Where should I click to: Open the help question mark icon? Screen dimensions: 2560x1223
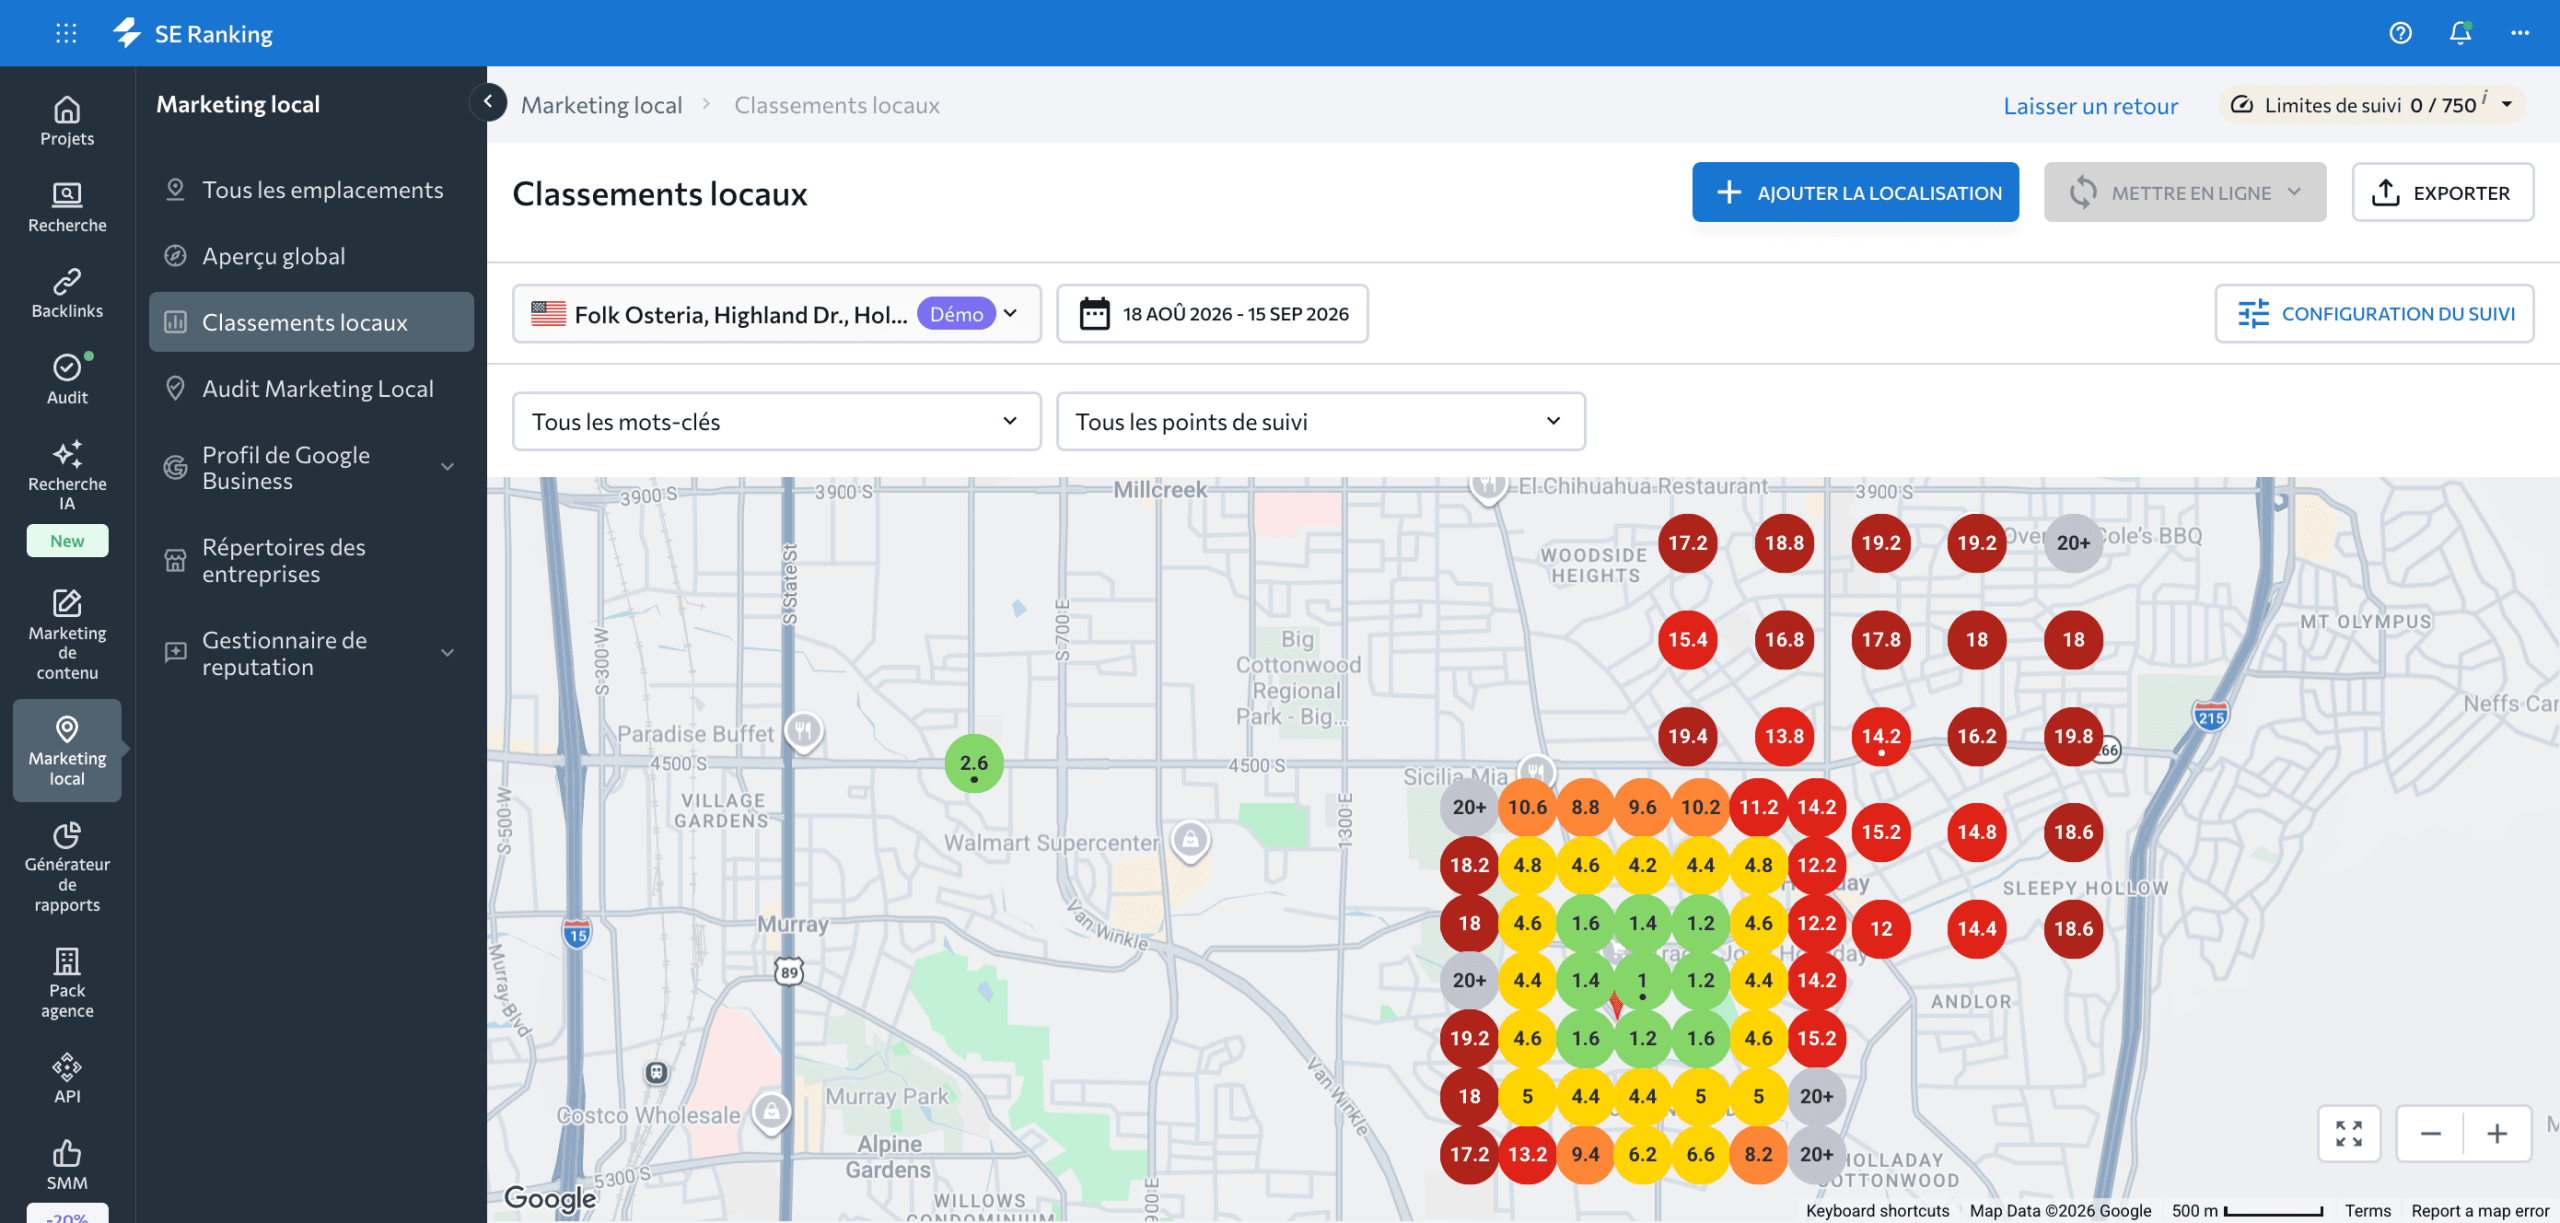2400,33
